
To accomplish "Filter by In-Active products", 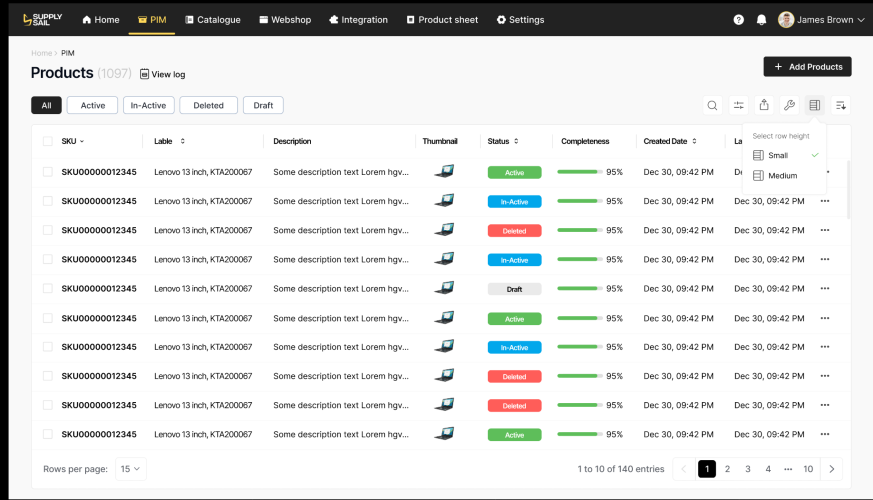I will tap(149, 105).
